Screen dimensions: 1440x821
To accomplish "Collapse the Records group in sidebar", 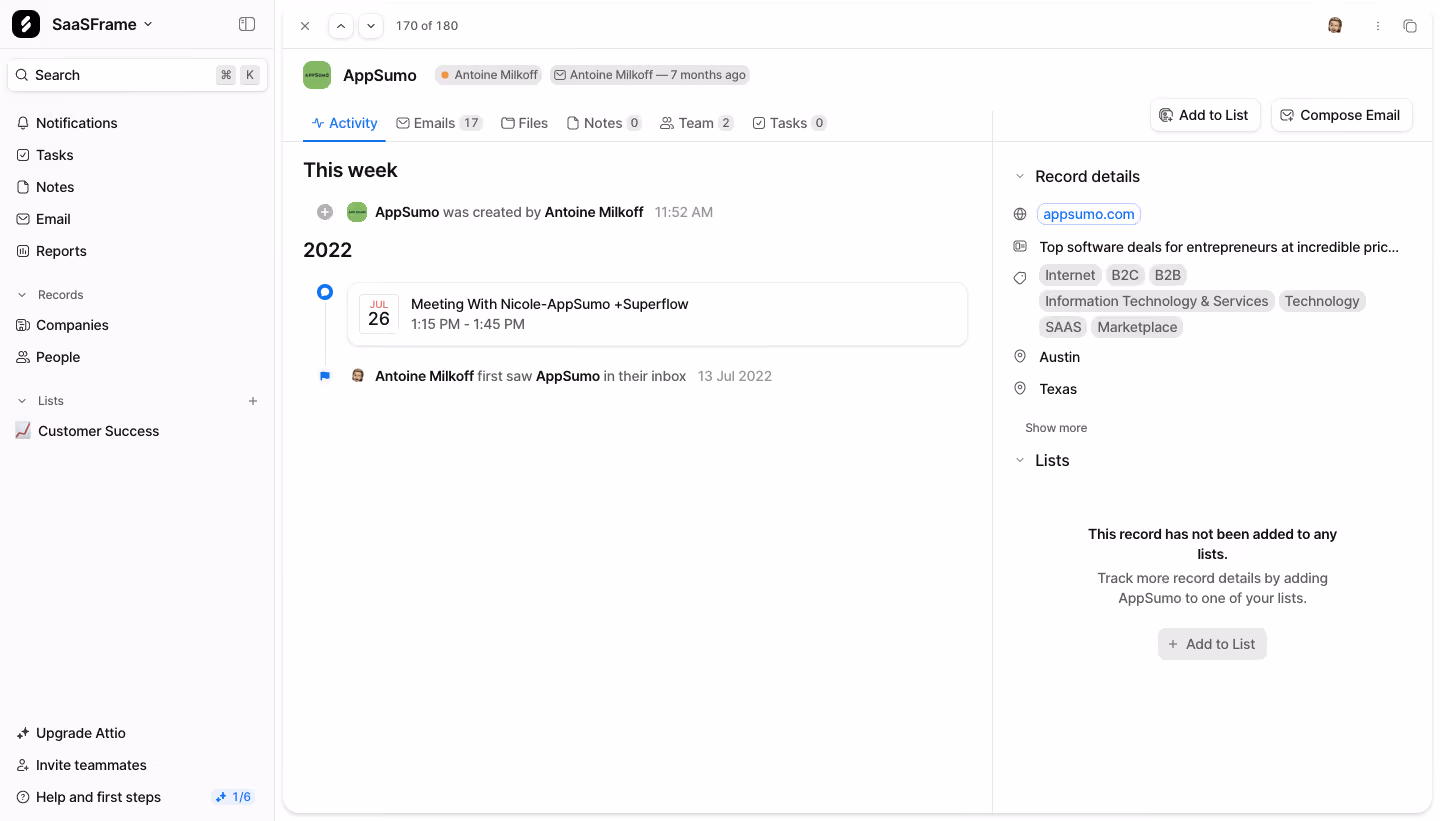I will (x=22, y=295).
